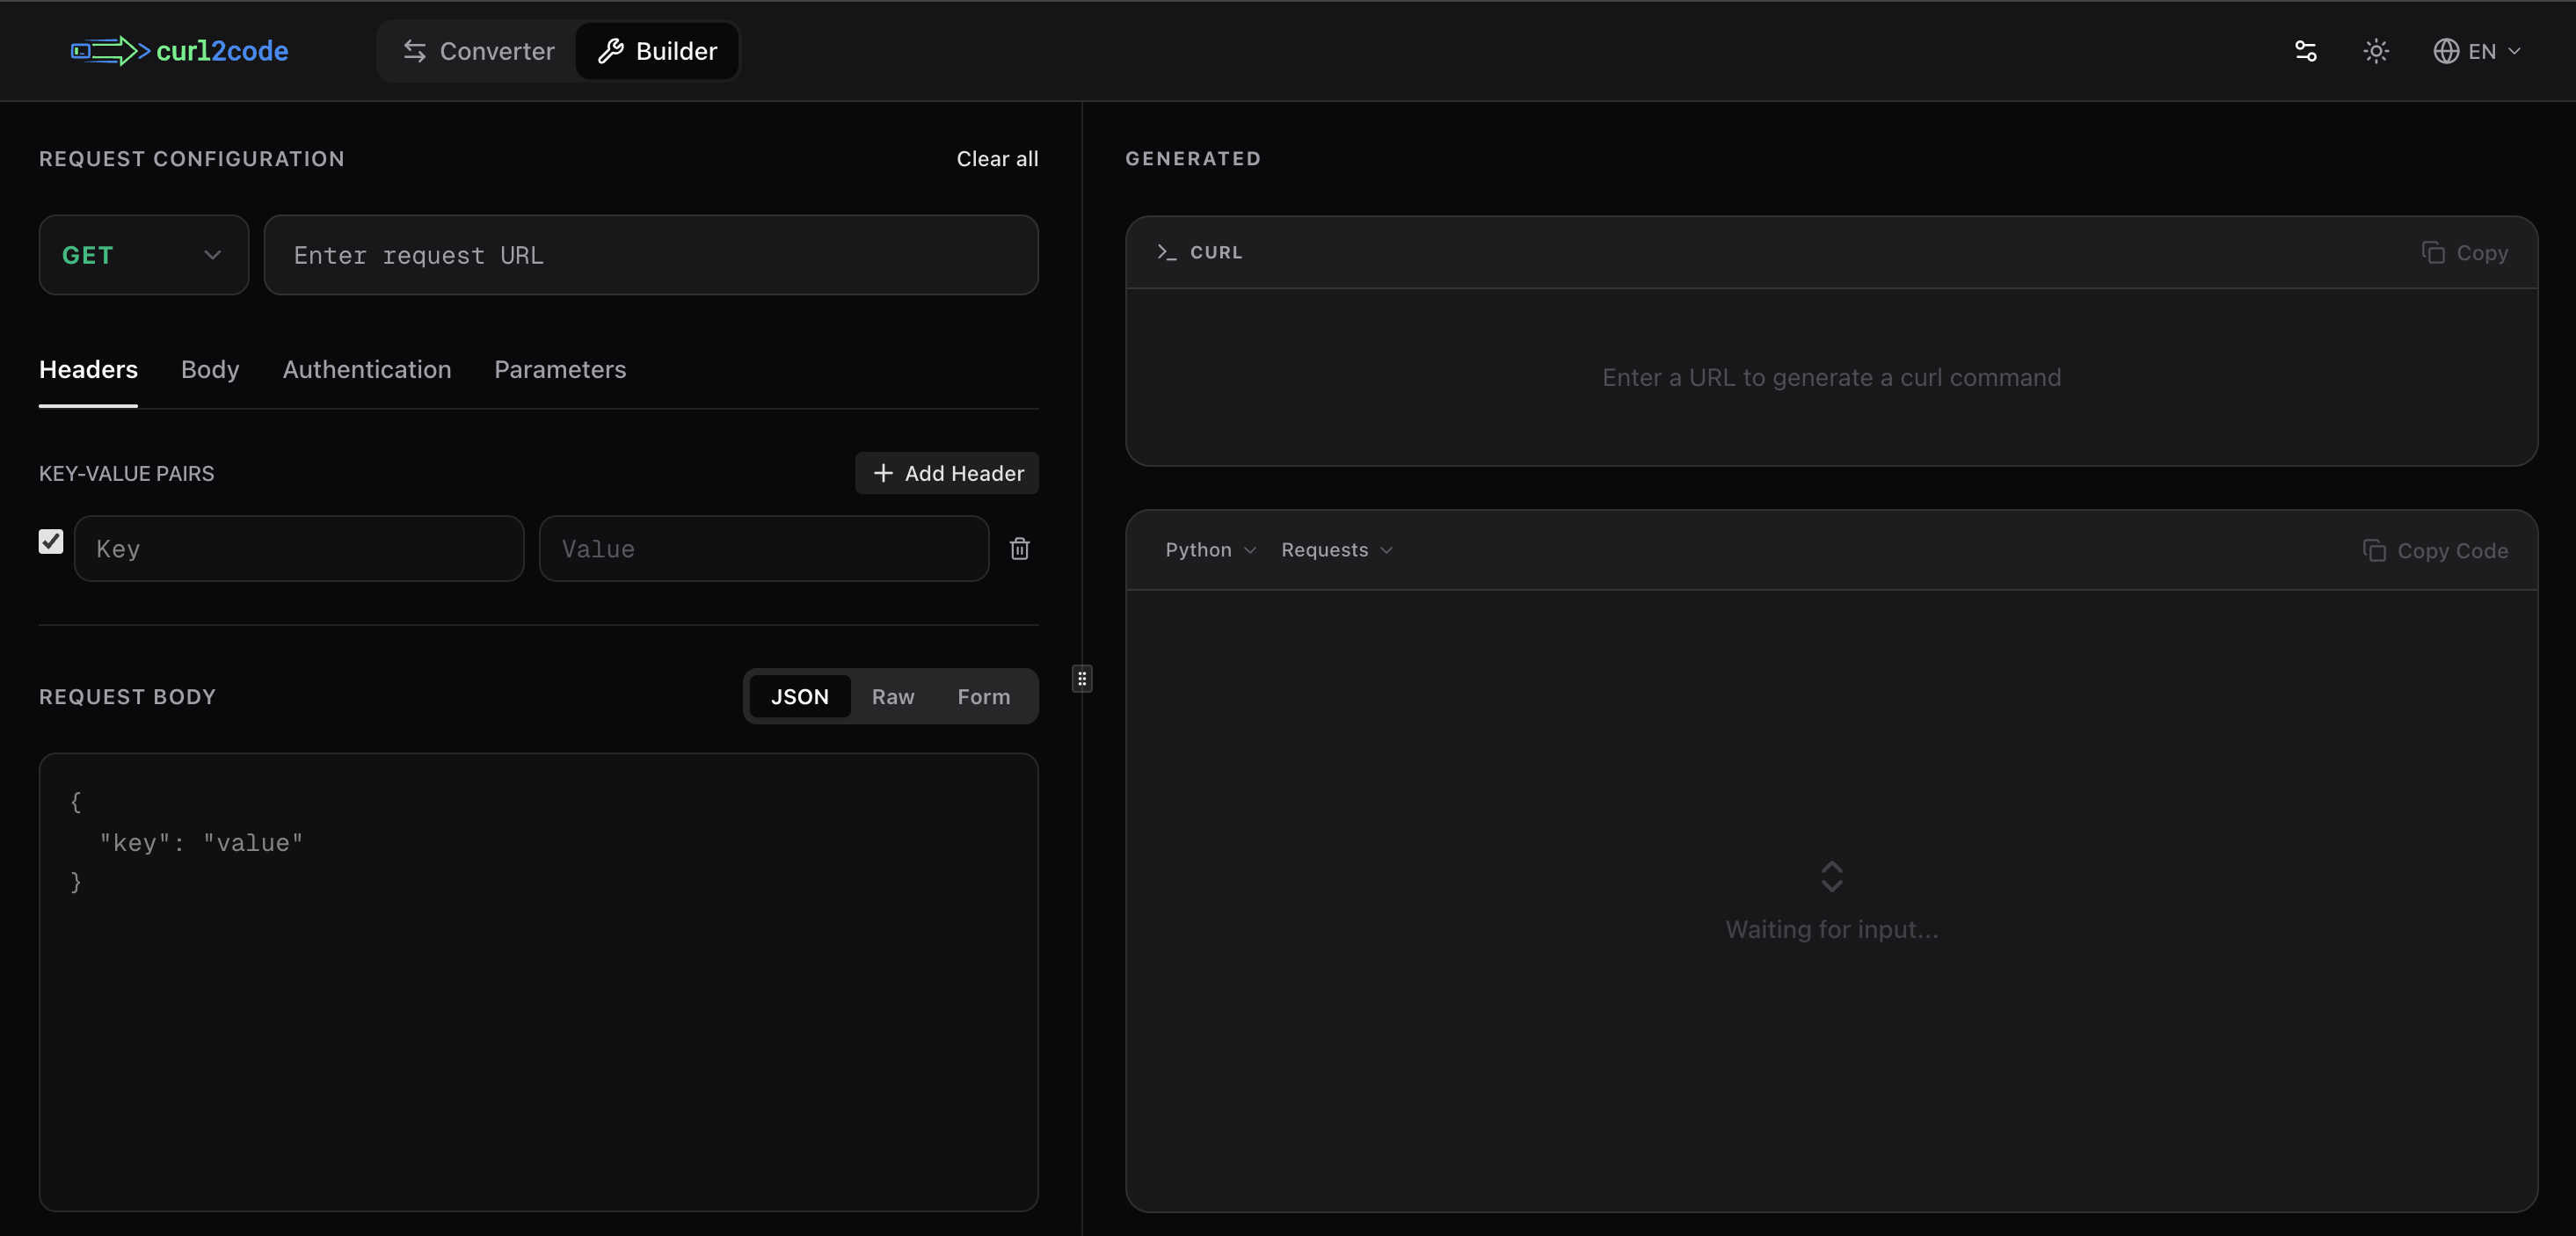The image size is (2576, 1236).
Task: Uncheck the header key-value pair checkbox
Action: click(50, 541)
